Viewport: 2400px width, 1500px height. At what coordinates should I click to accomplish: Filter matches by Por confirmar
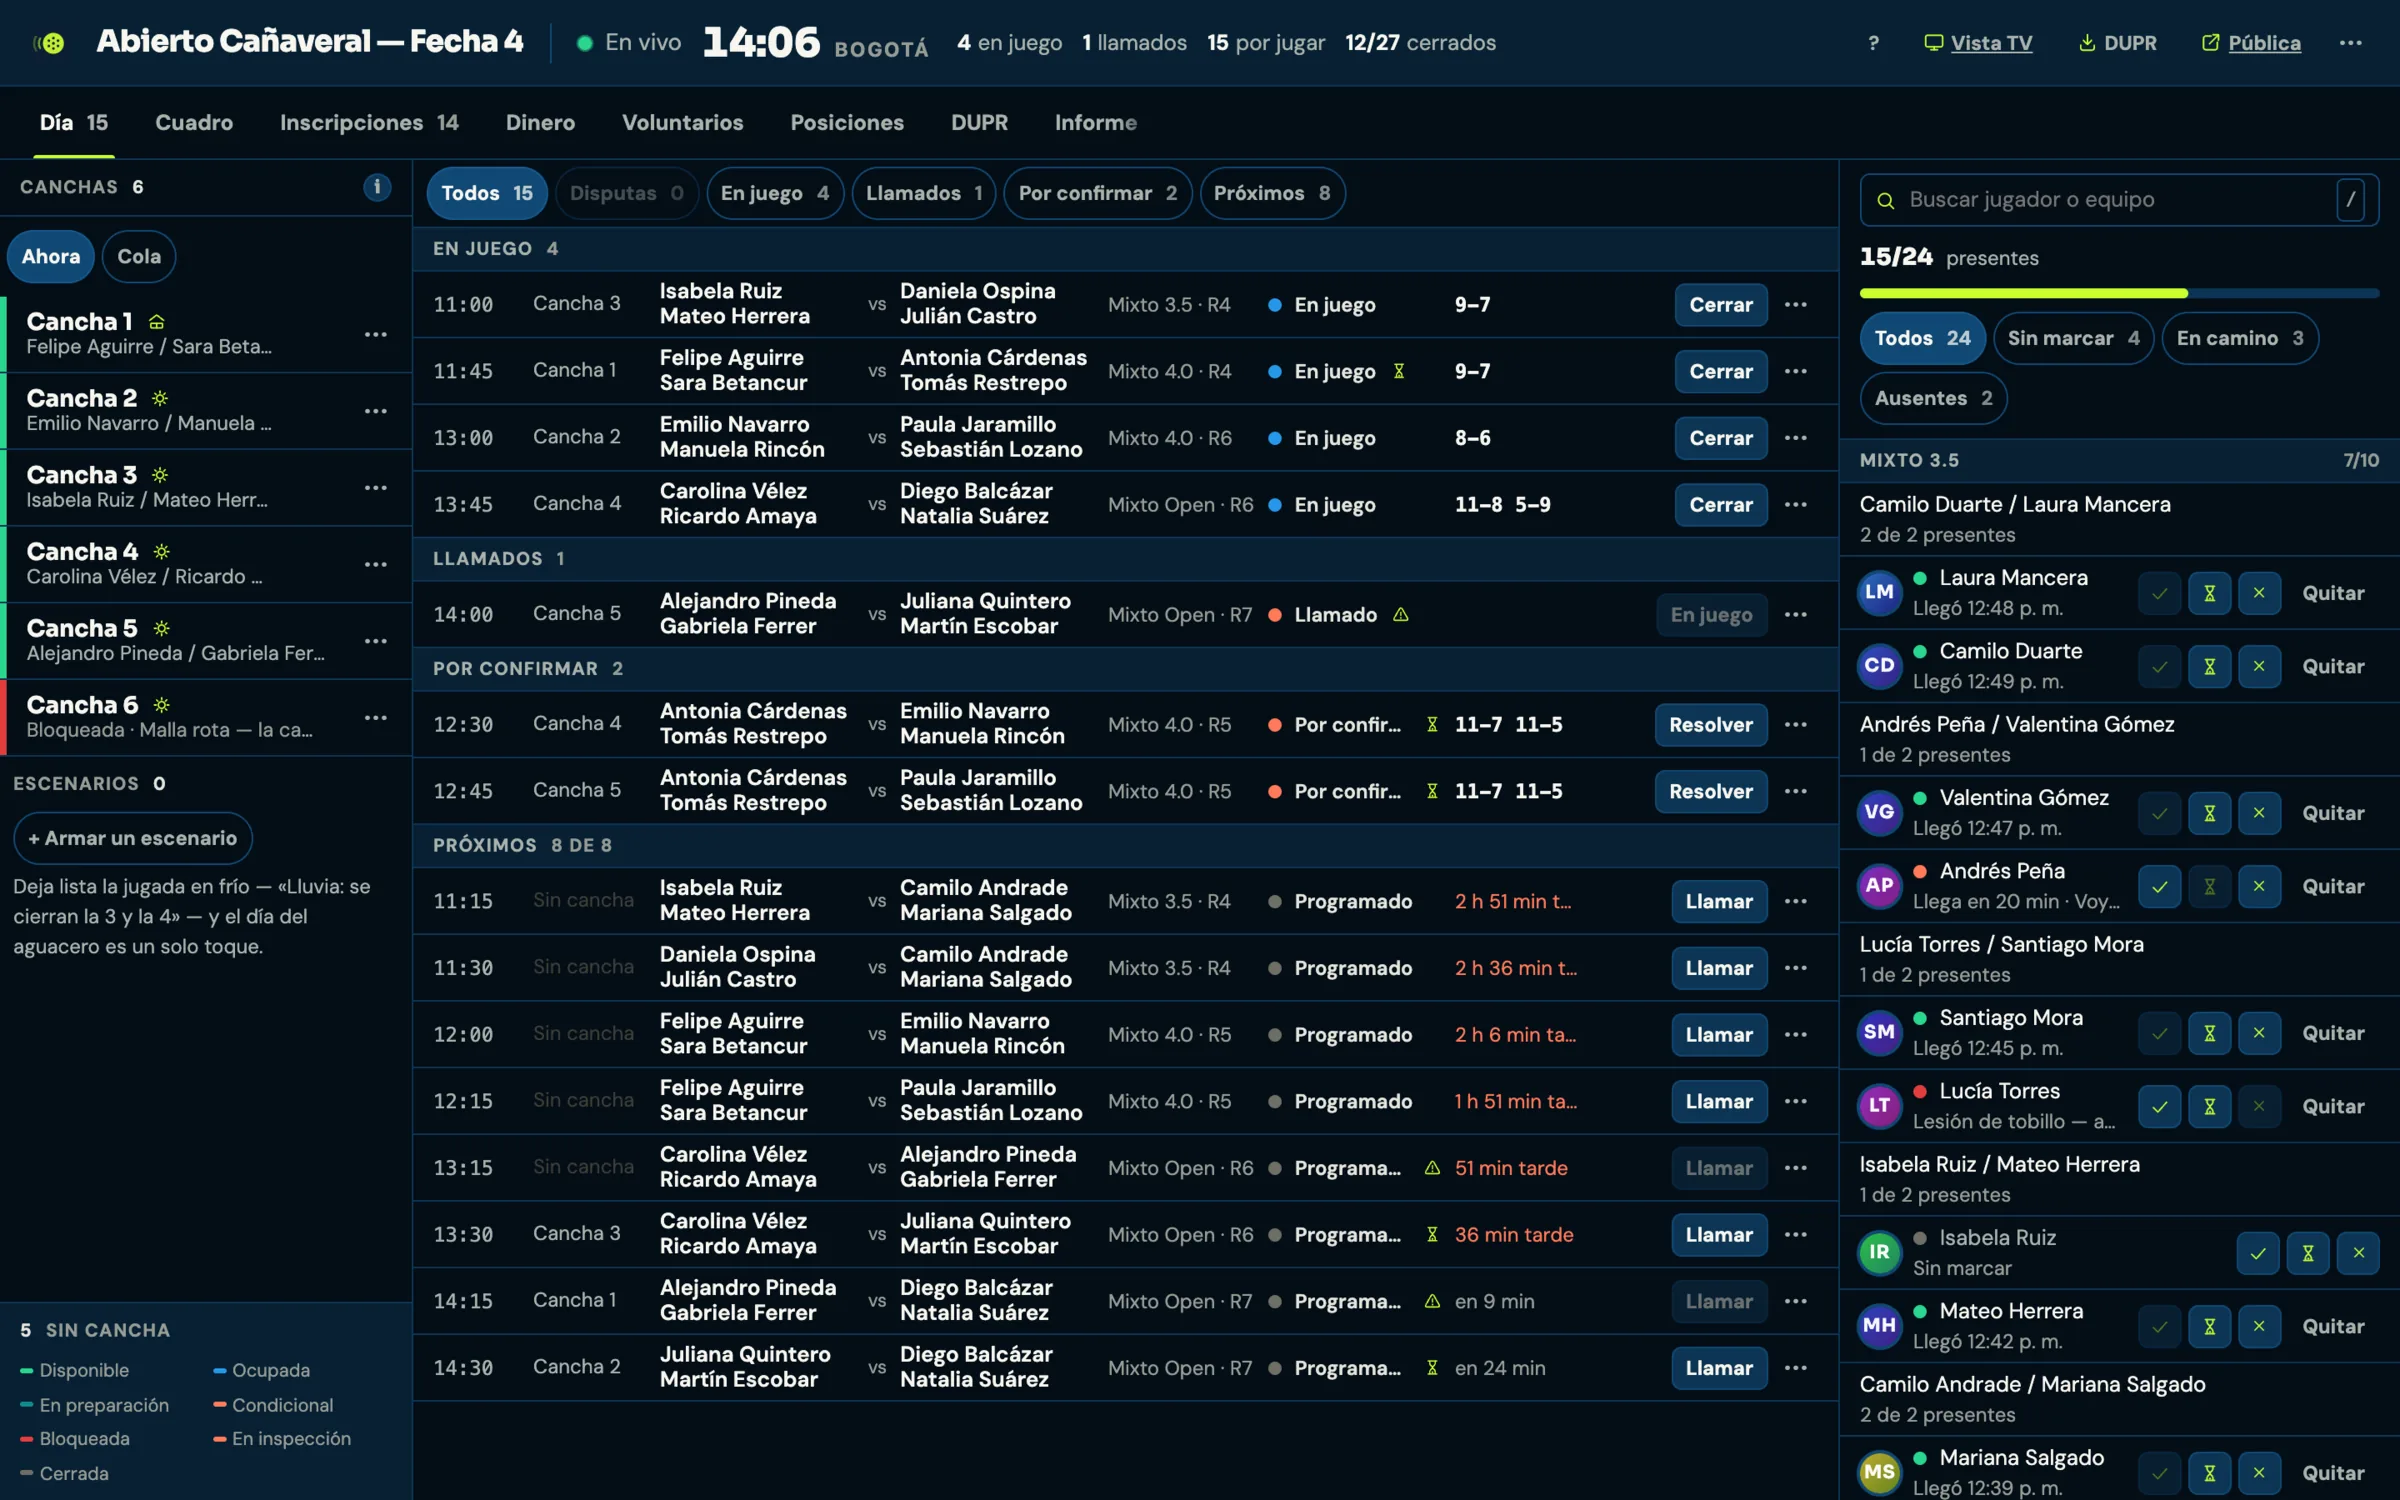coord(1097,193)
